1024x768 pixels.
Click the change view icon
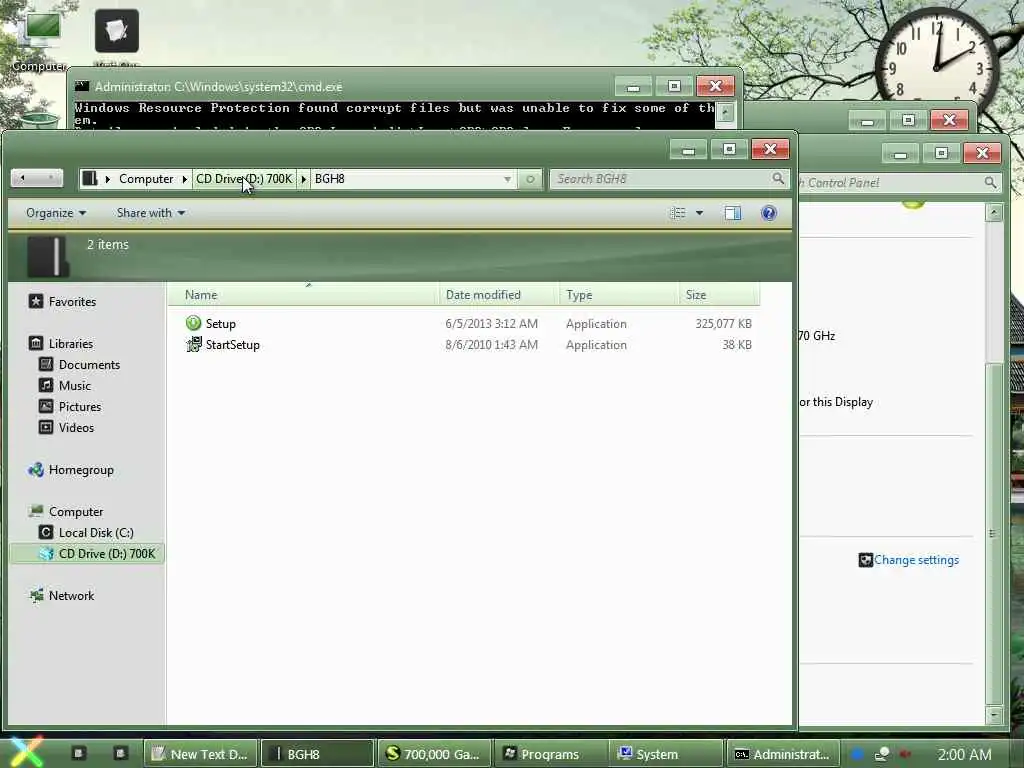678,213
